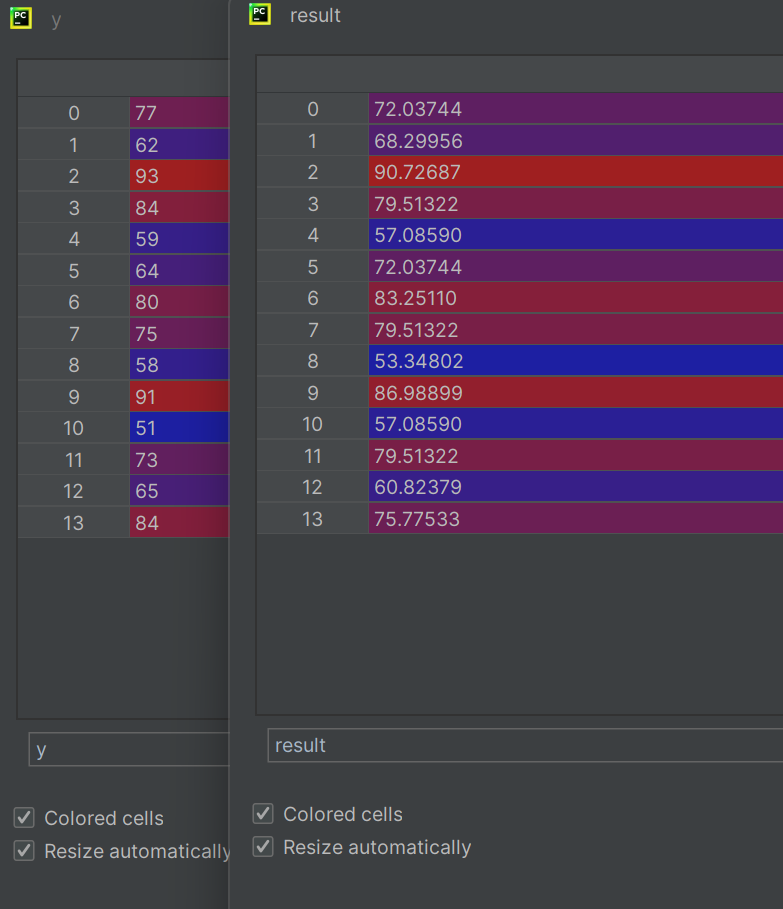Select cell 51 in y window
The image size is (783, 909).
pos(180,428)
